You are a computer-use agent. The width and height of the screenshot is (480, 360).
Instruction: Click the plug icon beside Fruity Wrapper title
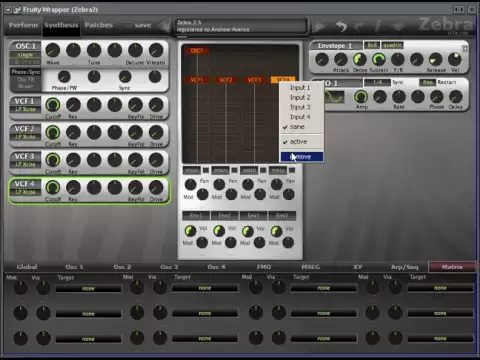[x=17, y=10]
